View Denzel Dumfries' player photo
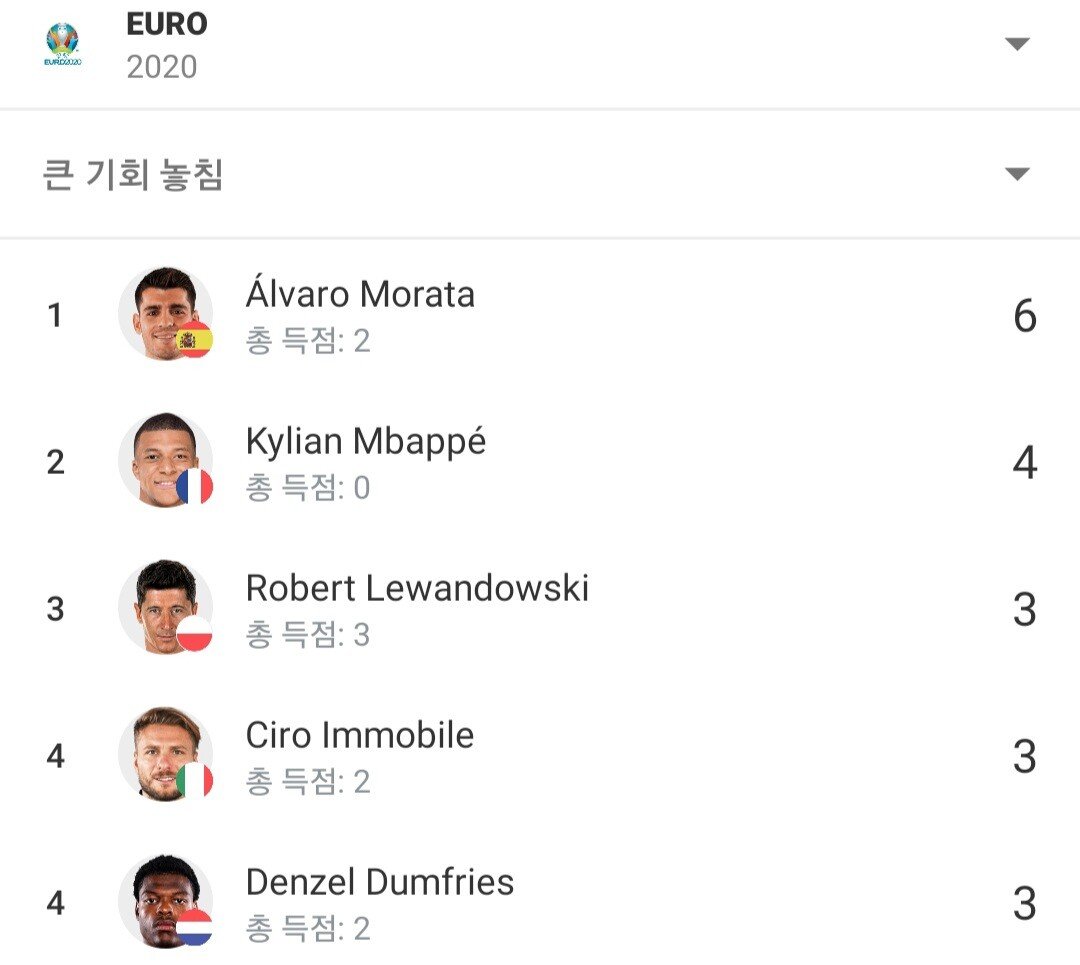 click(160, 898)
